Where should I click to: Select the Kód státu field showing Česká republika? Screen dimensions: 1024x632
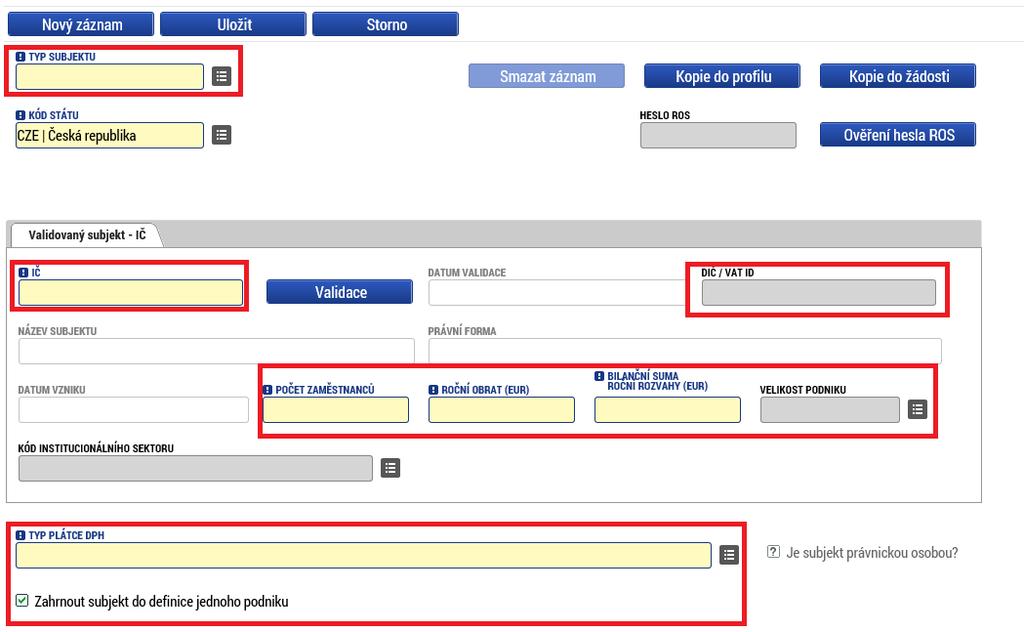point(110,135)
